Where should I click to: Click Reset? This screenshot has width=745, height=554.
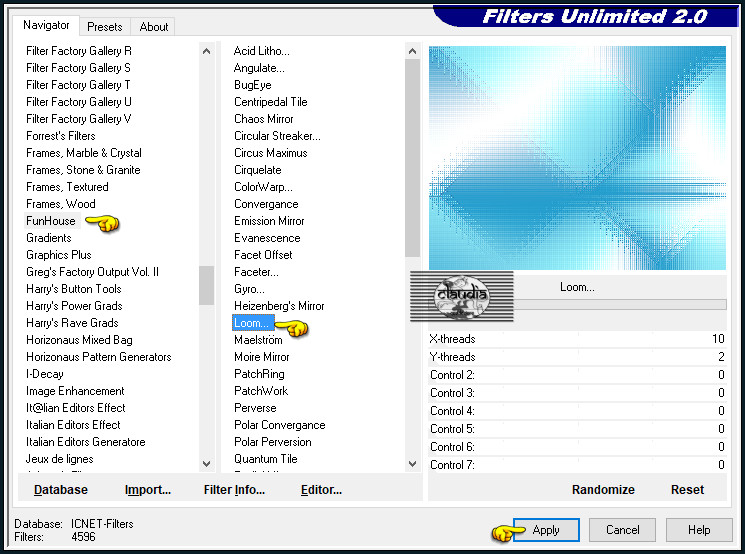687,490
